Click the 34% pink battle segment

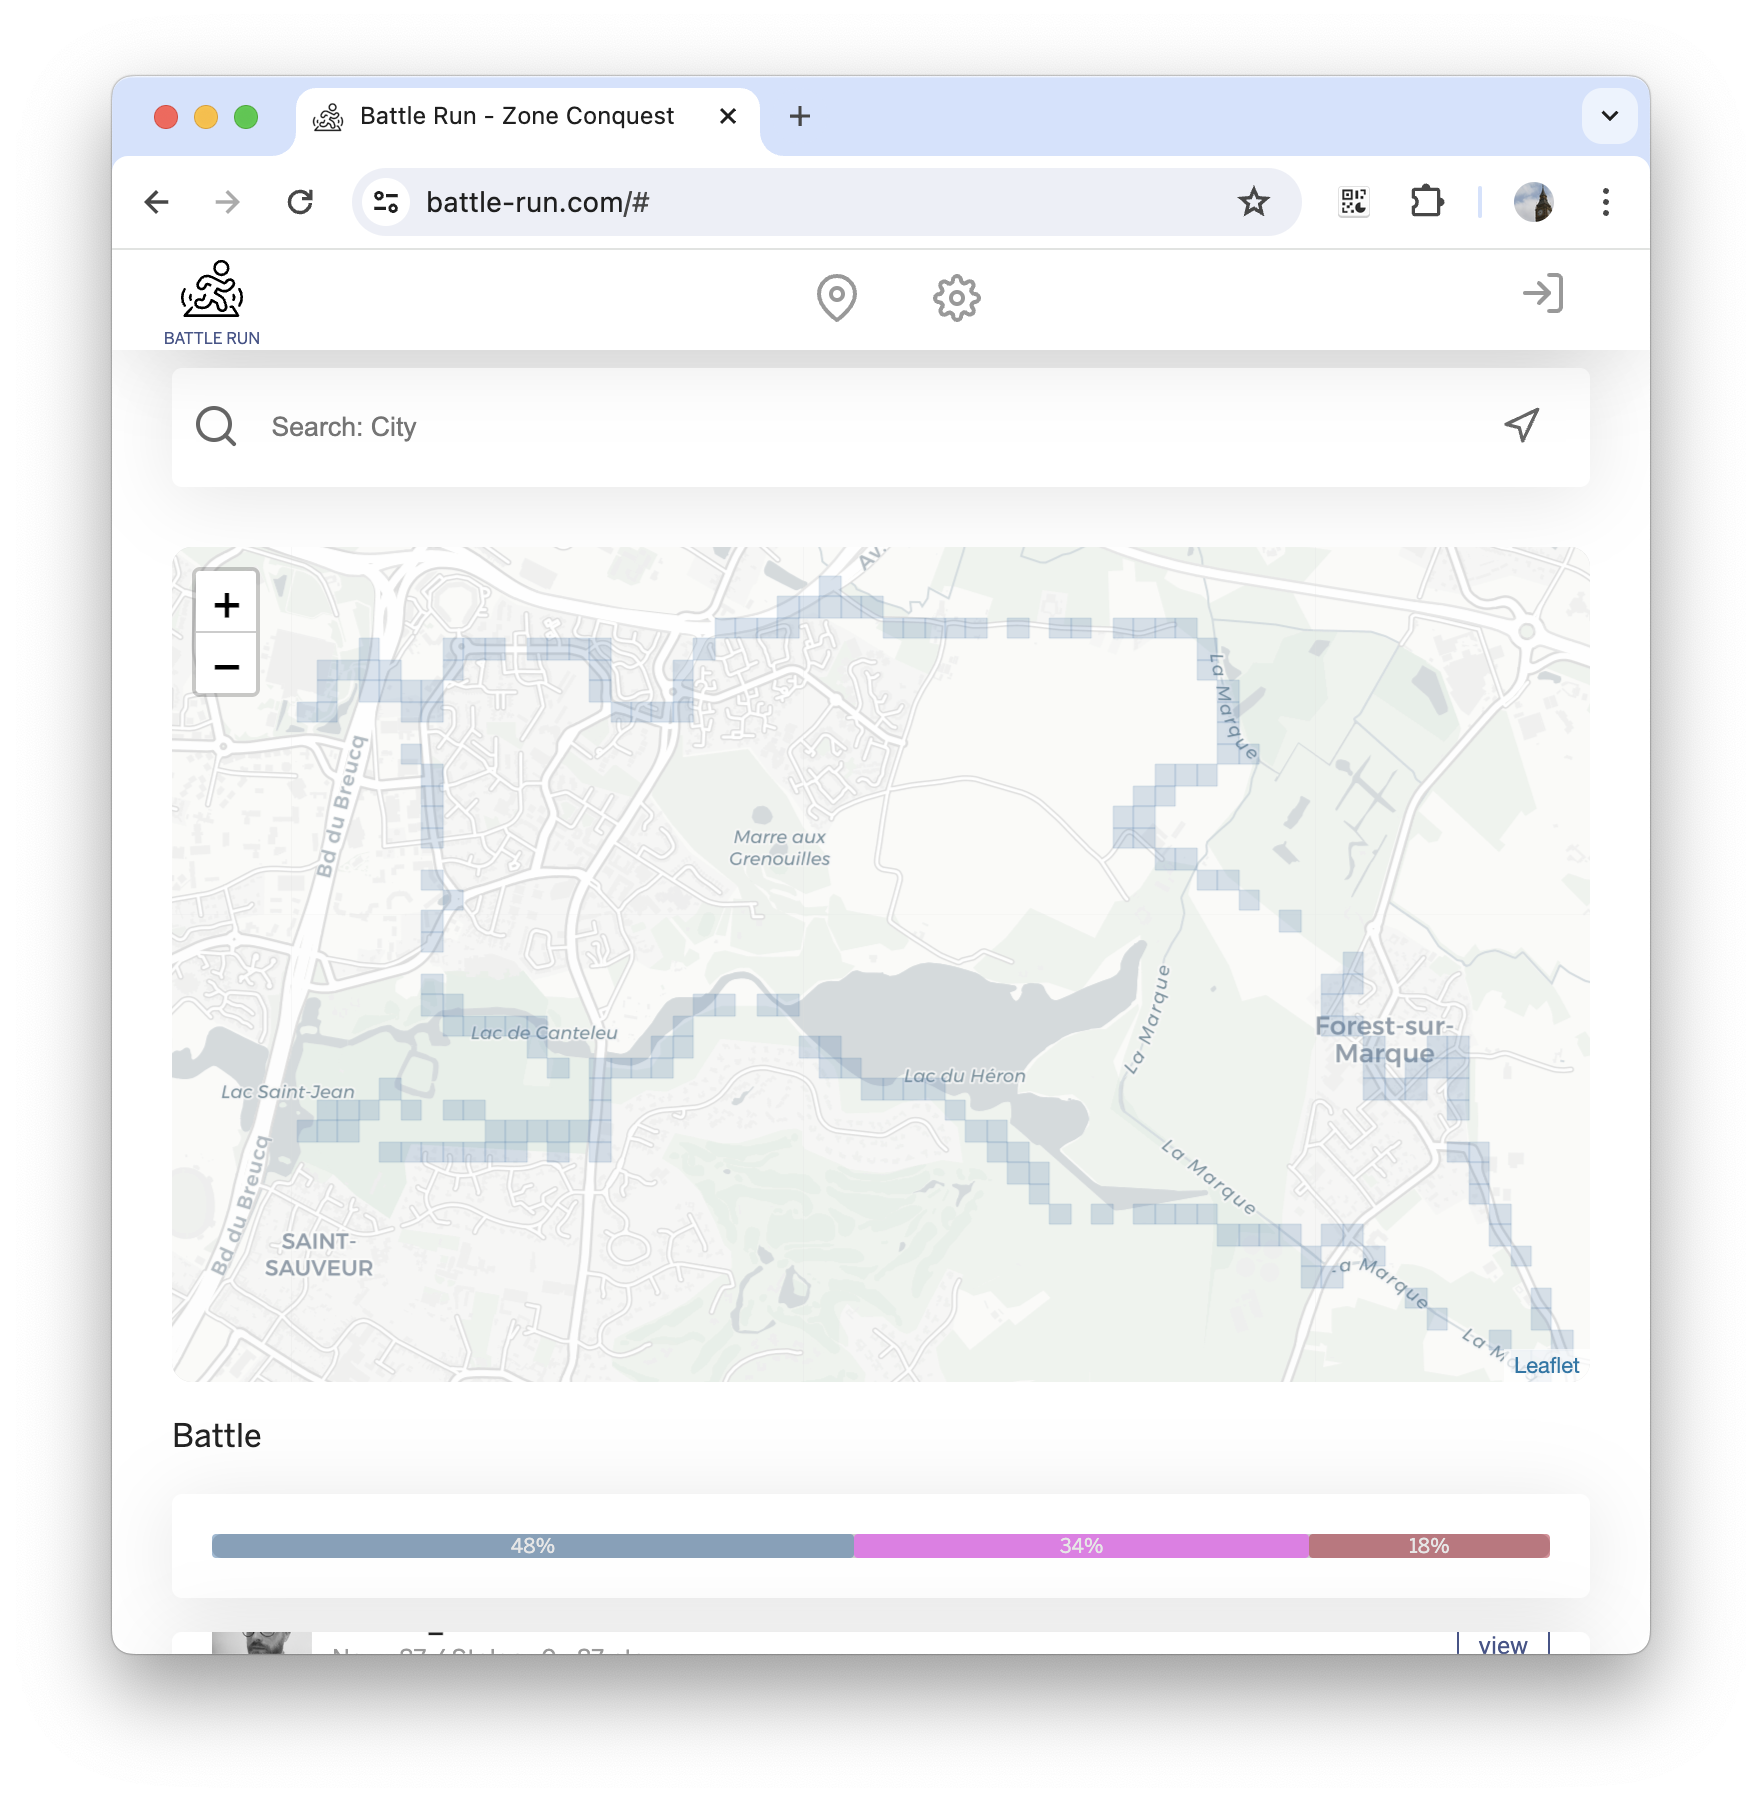[x=1081, y=1546]
